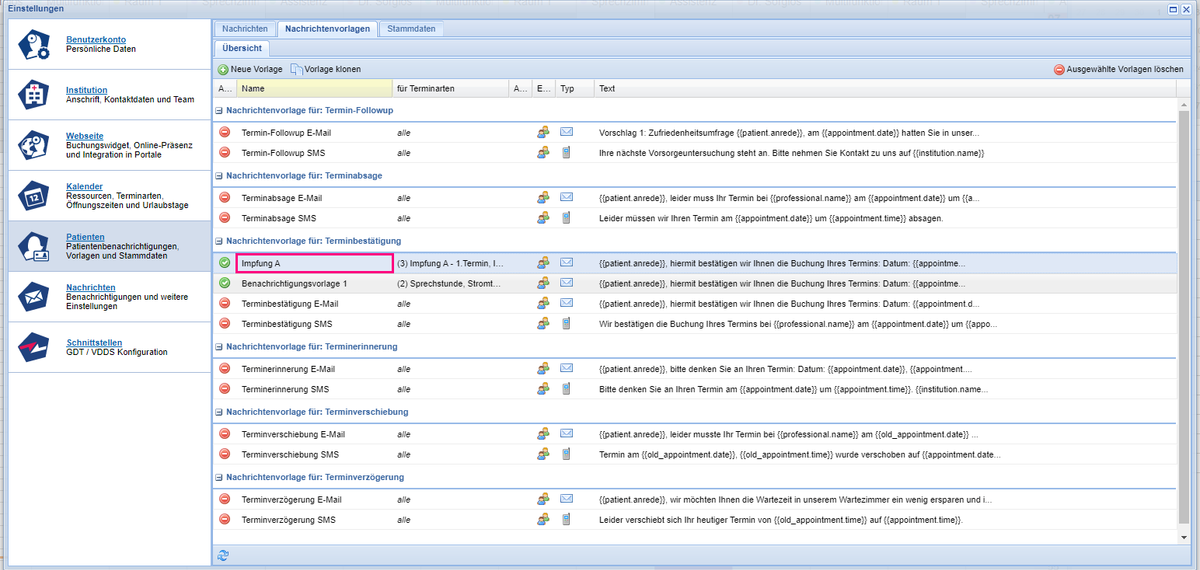This screenshot has width=1200, height=570.
Task: Click Neue Vorlage button
Action: pos(250,69)
